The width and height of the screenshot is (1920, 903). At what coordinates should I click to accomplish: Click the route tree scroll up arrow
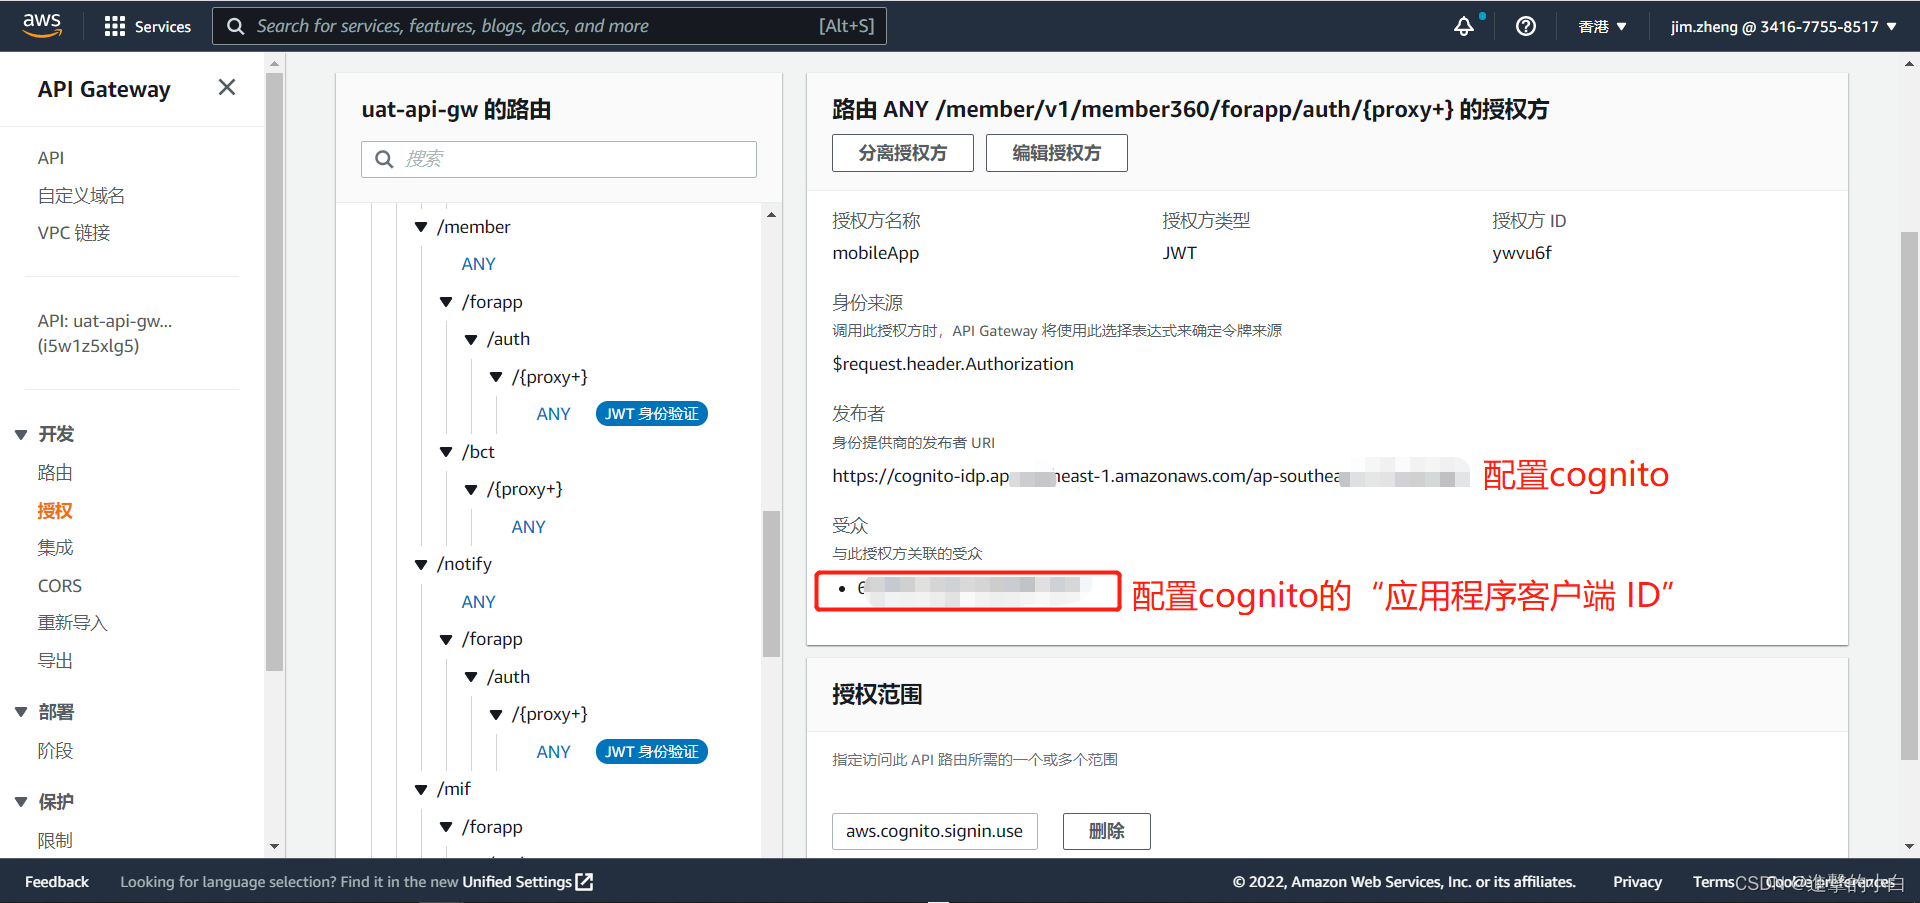click(x=771, y=214)
